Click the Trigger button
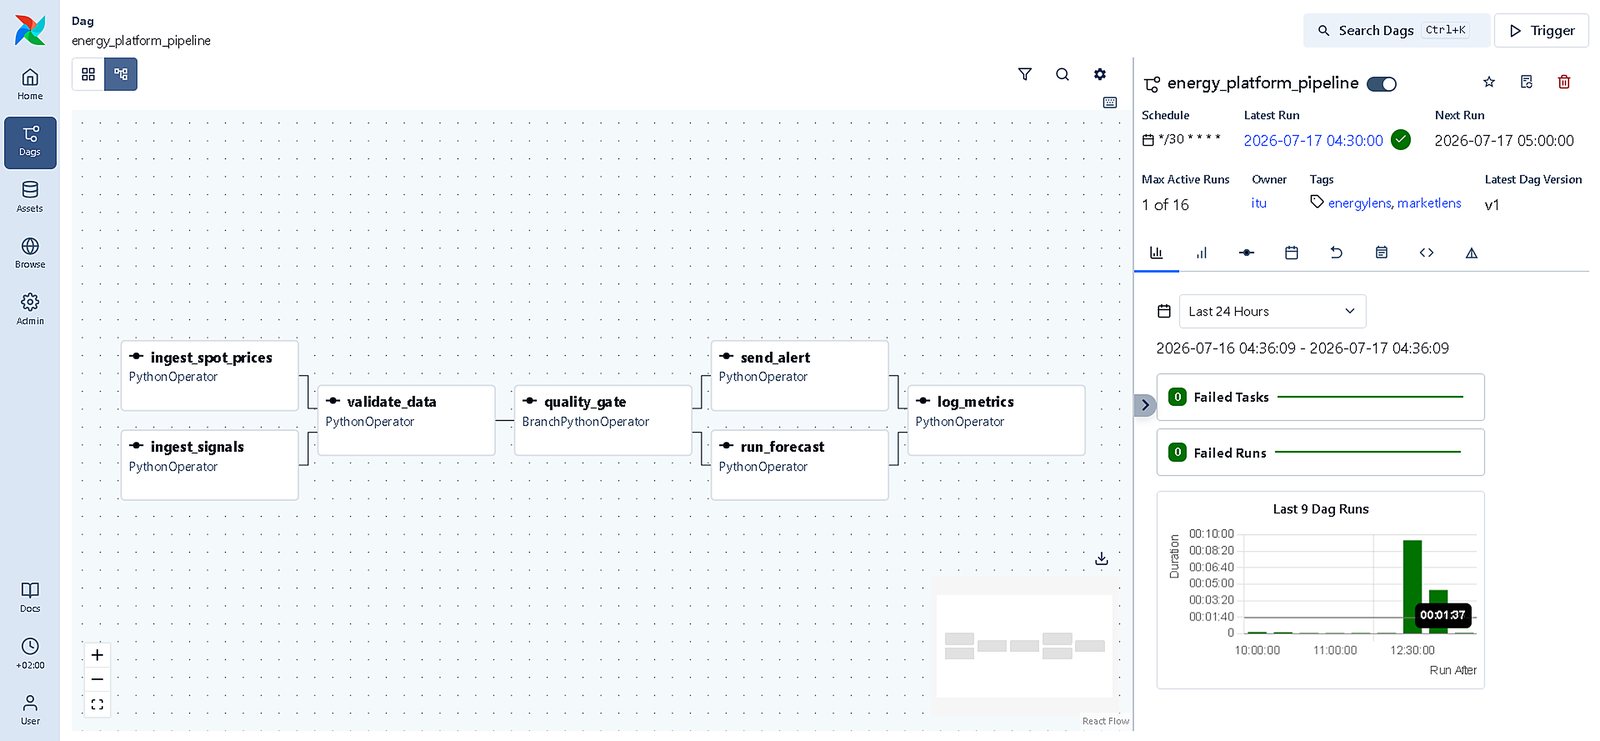The image size is (1600, 741). click(x=1541, y=30)
